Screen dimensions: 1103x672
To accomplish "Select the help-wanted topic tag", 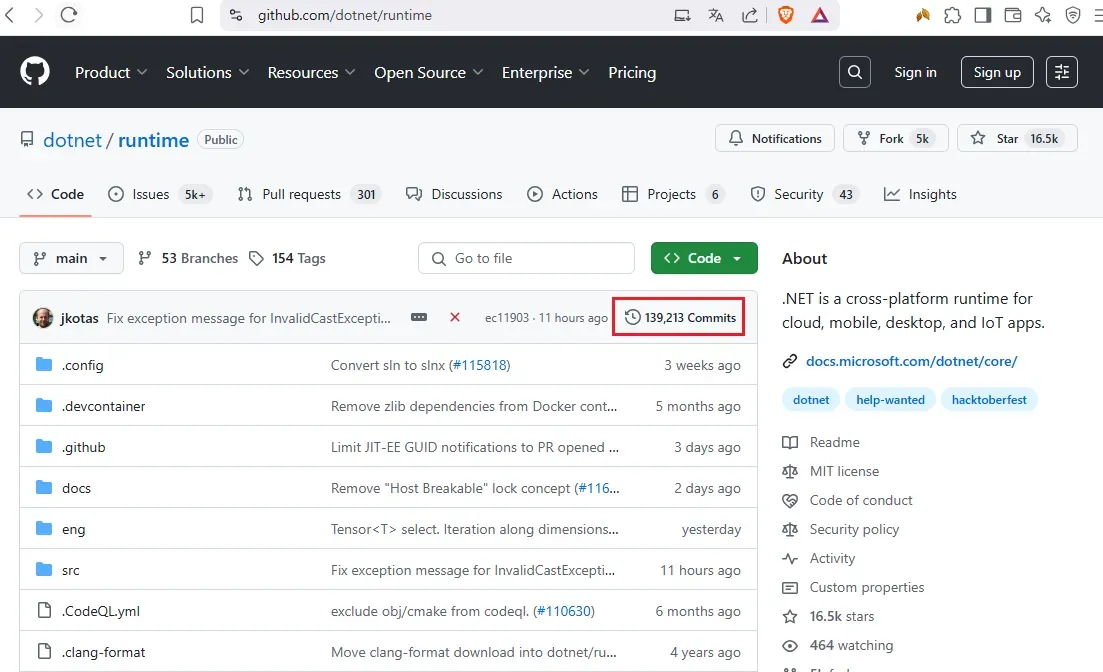I will click(x=890, y=400).
